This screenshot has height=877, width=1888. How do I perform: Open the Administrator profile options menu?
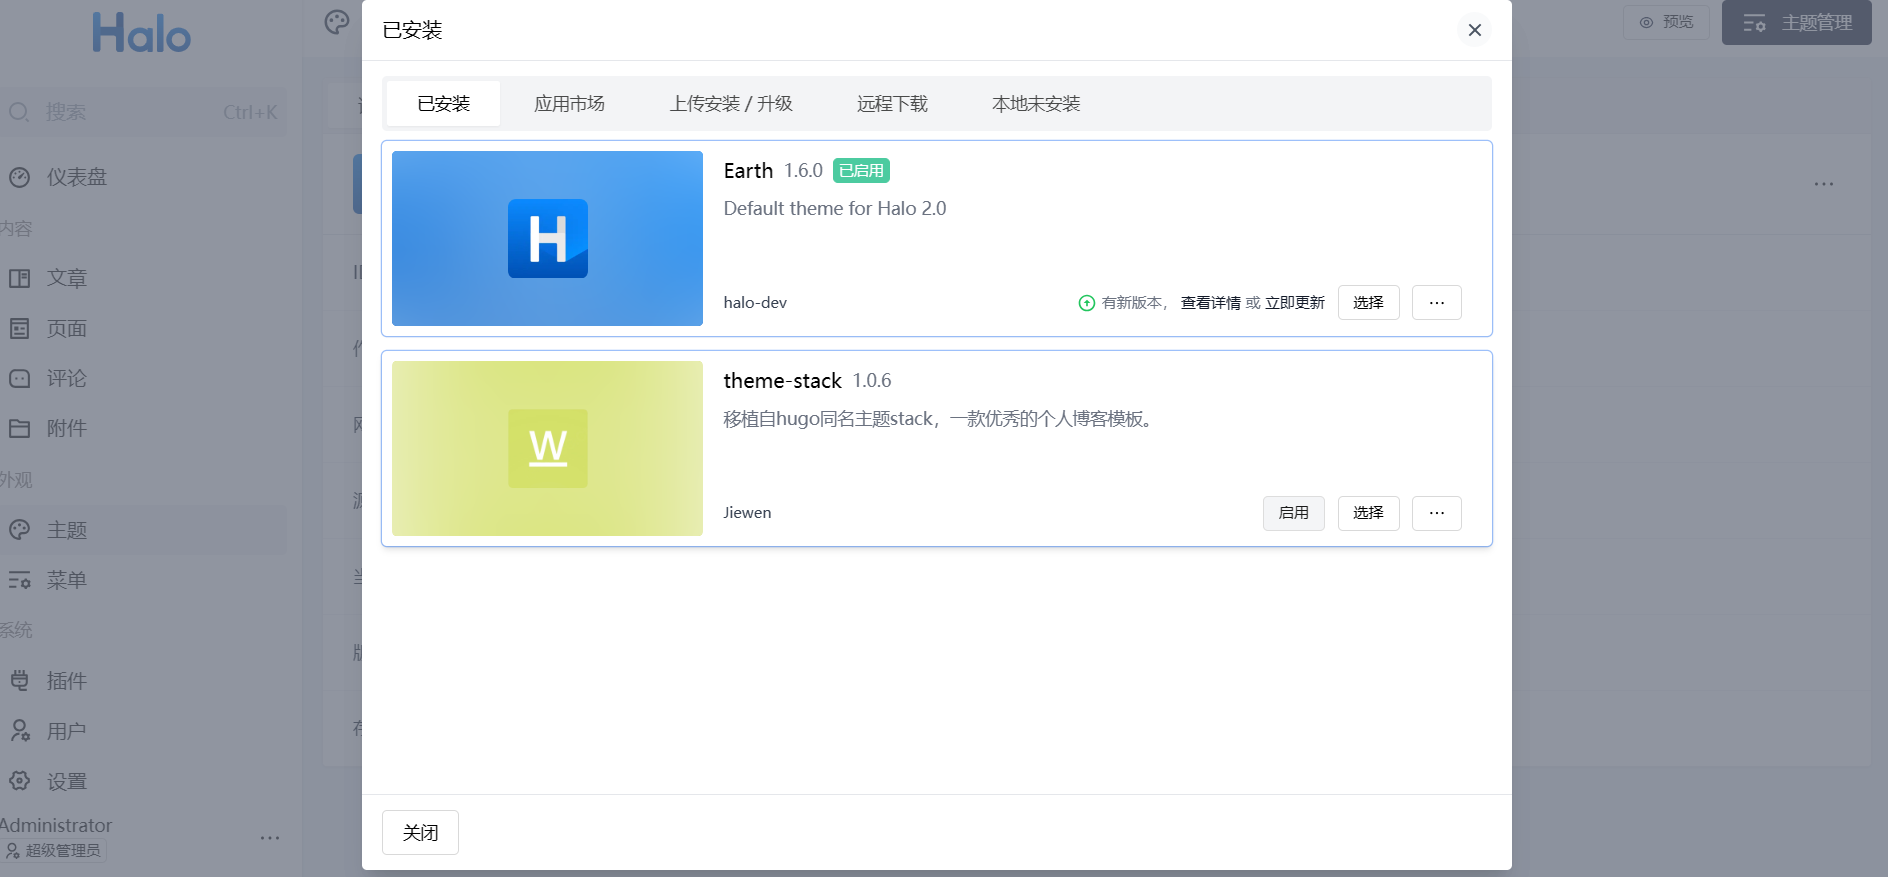click(270, 838)
